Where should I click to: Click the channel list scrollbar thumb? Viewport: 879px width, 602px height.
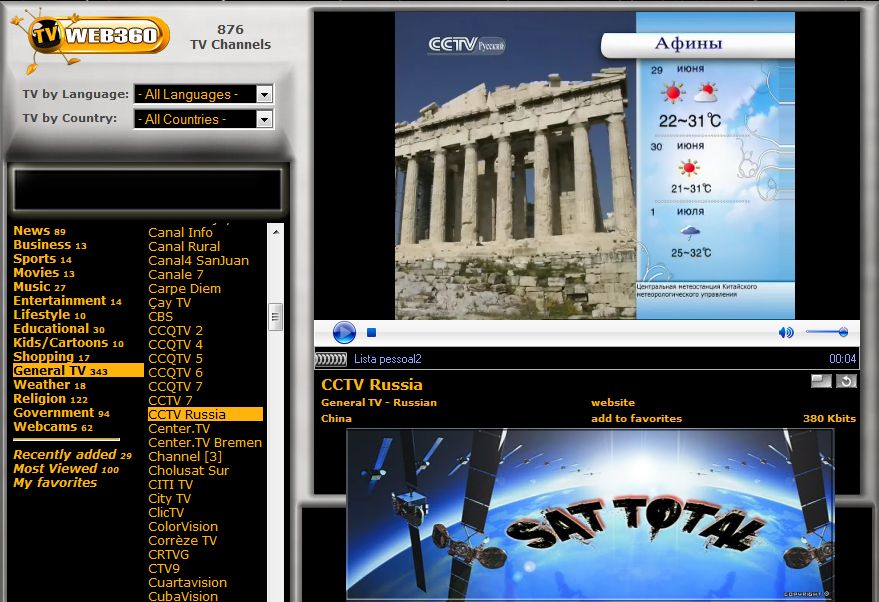coord(275,317)
